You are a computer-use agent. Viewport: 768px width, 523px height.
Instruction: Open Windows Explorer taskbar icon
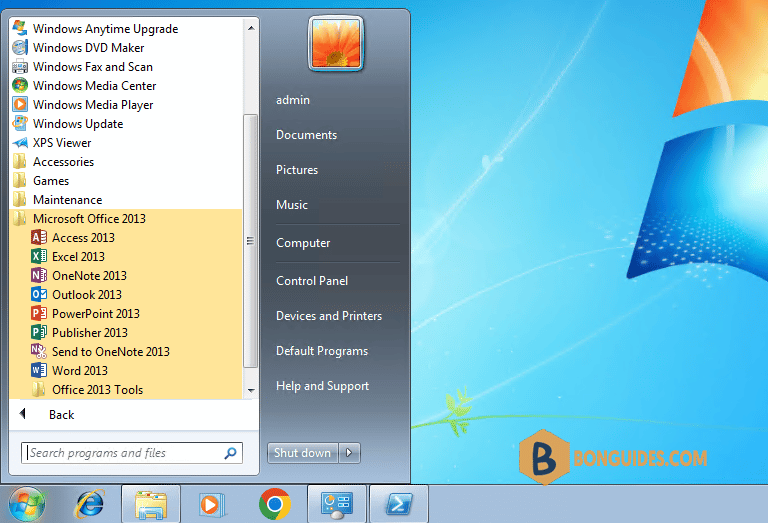(151, 504)
